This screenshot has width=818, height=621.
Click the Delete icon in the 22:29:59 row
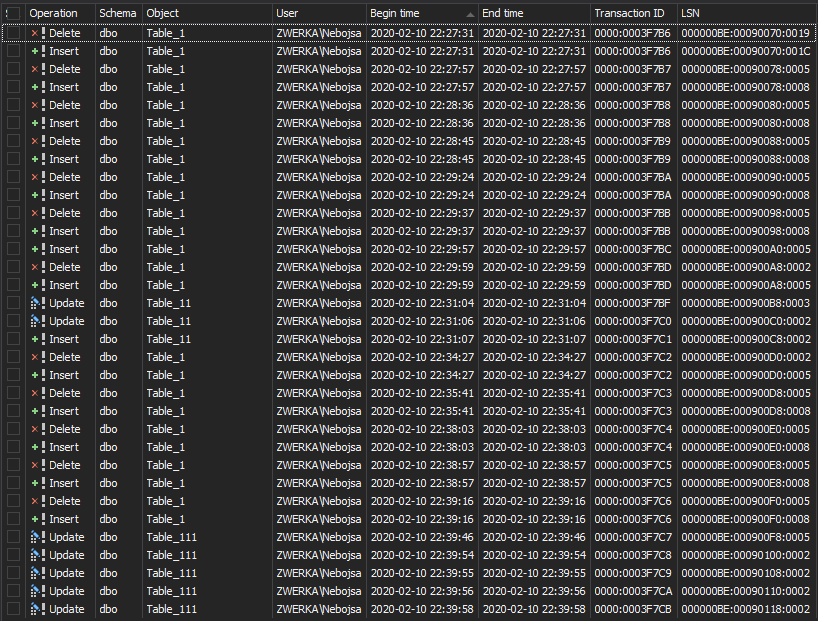pyautogui.click(x=35, y=267)
